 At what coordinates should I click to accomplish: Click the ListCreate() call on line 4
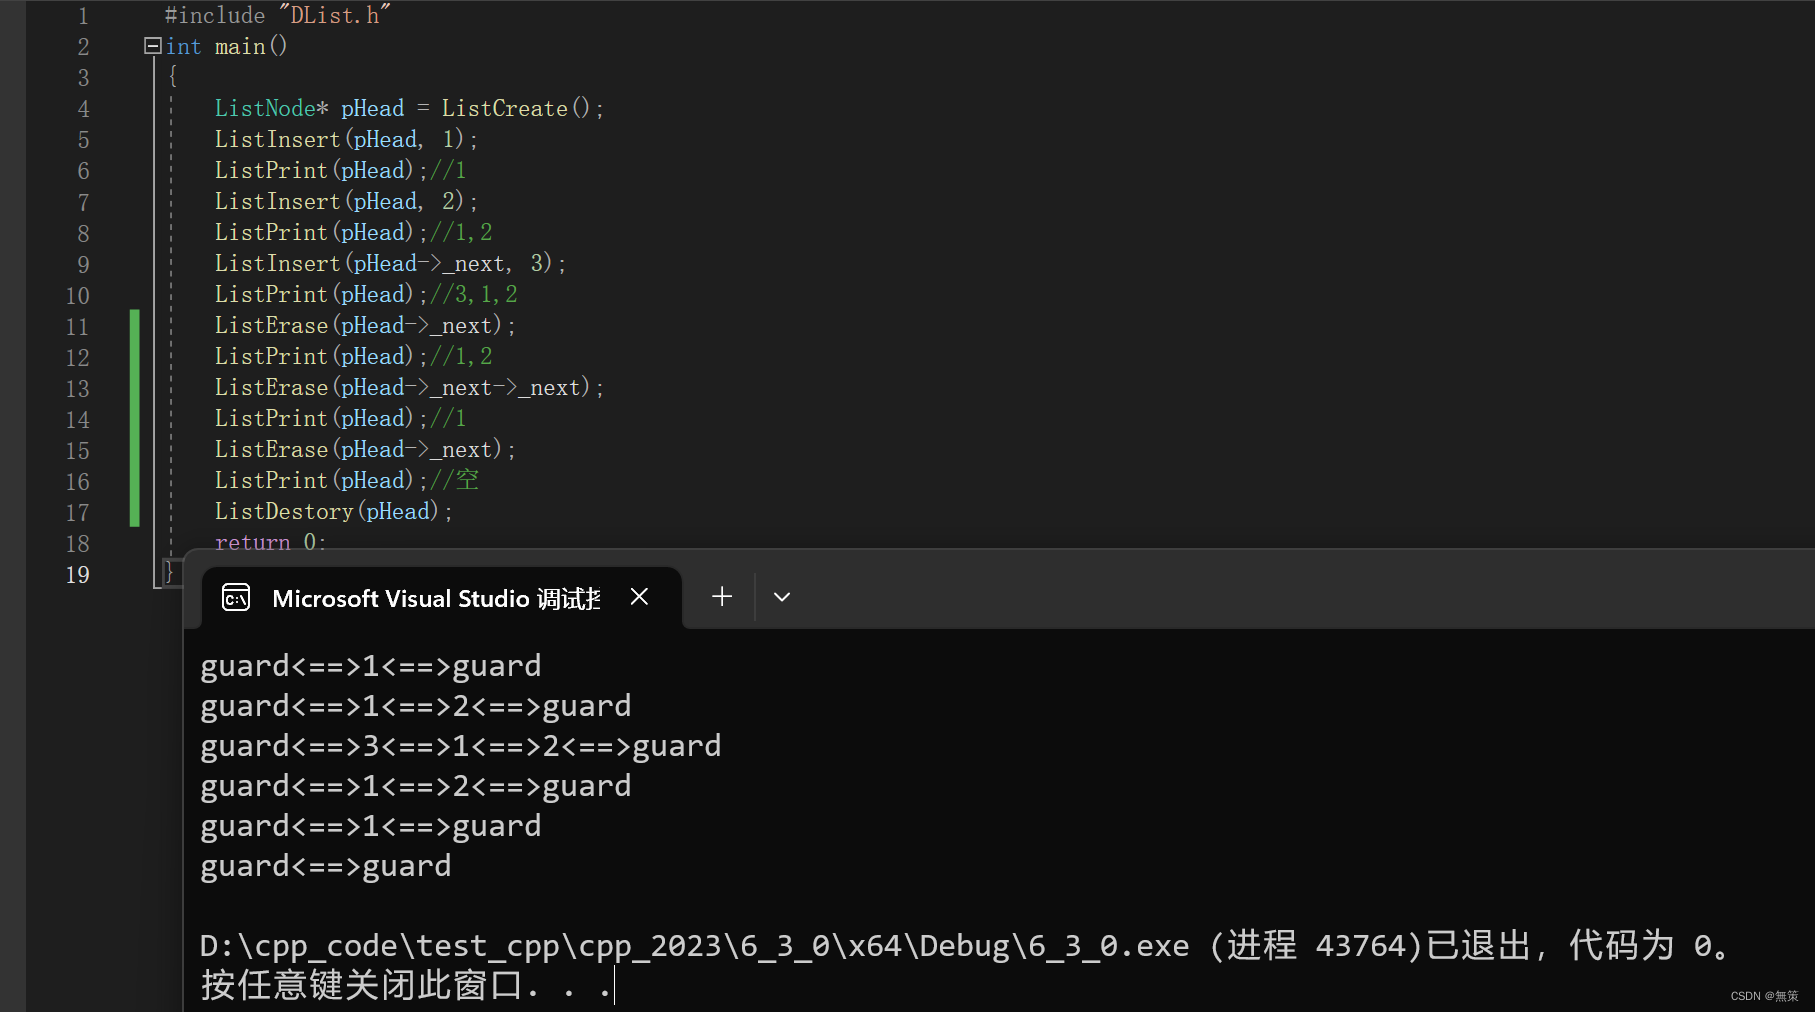point(523,108)
